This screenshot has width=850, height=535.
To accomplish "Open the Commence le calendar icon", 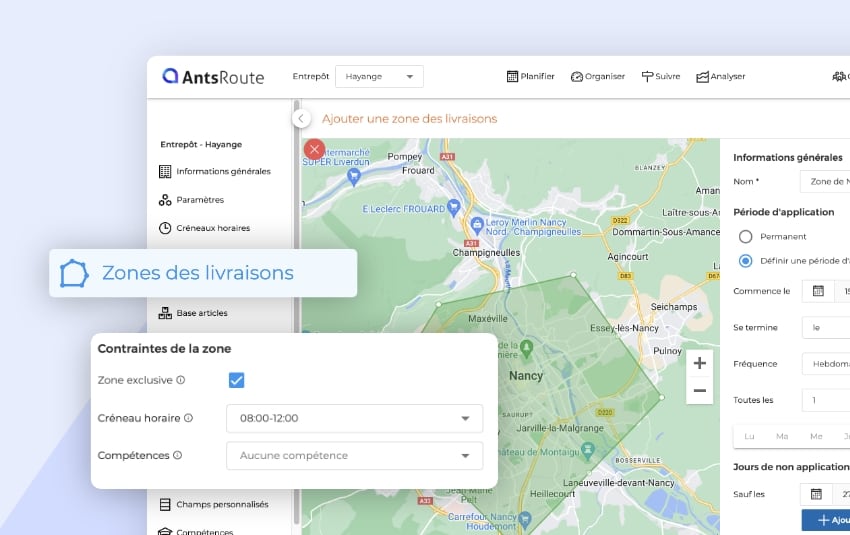I will pos(818,291).
